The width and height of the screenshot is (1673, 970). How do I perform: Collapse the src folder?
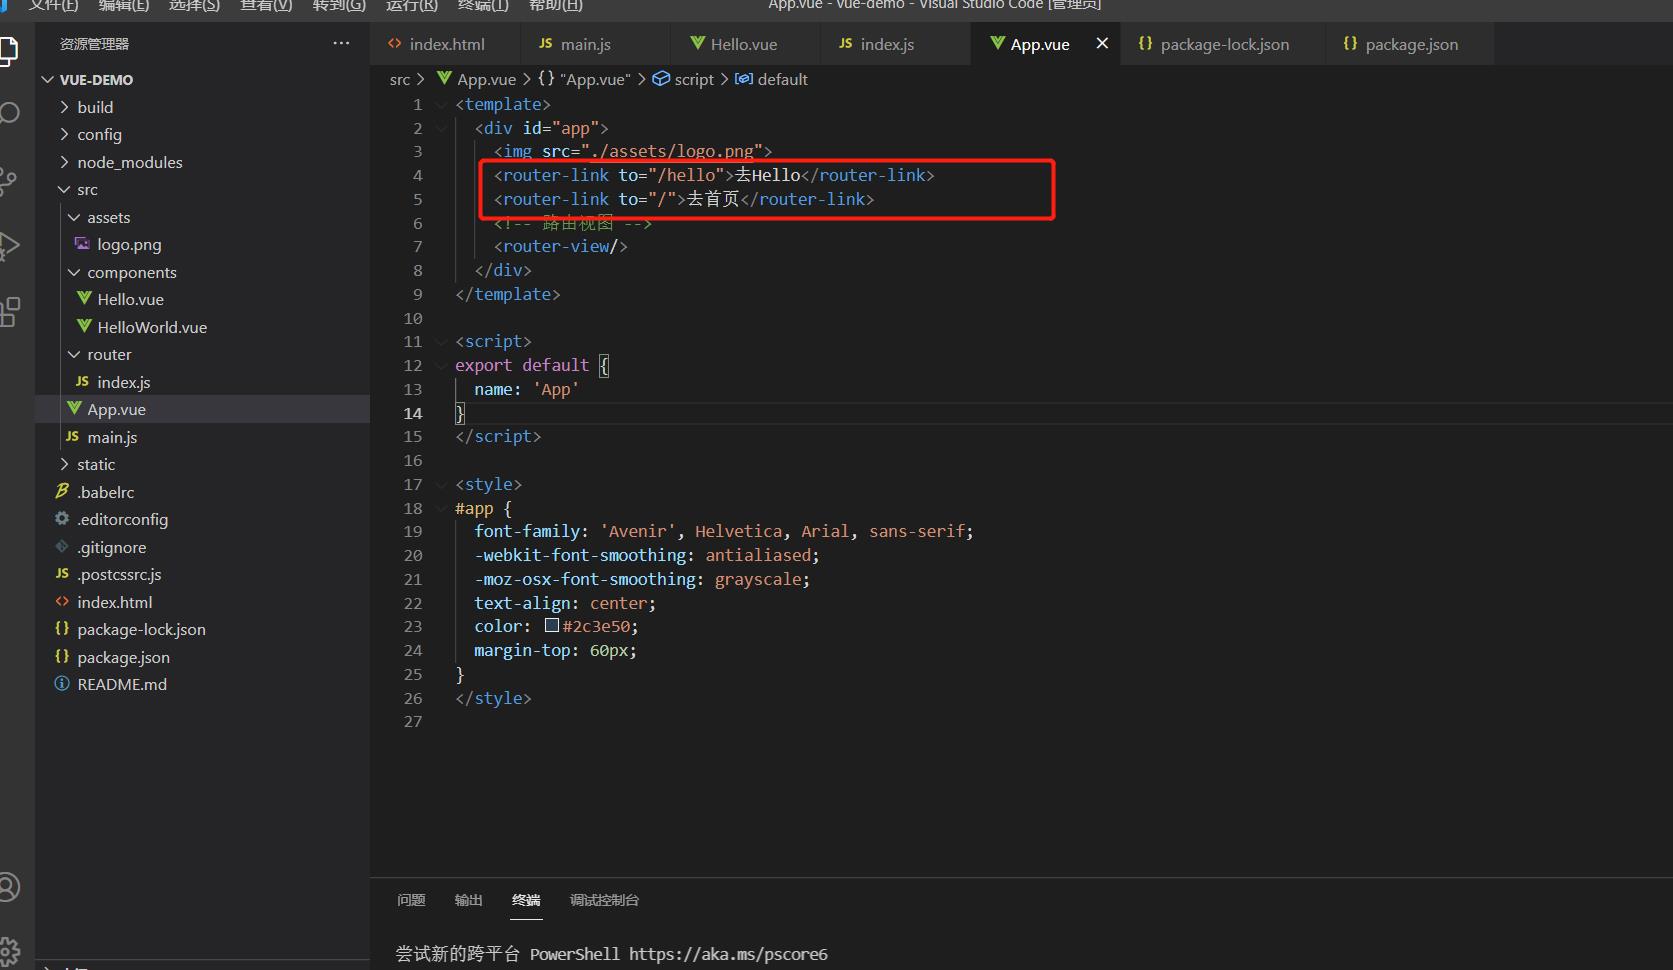click(x=65, y=189)
